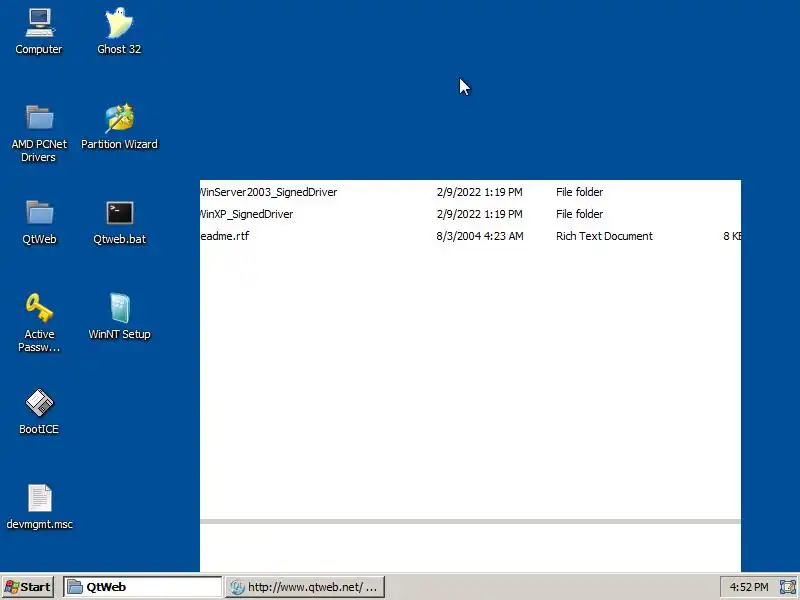Click date cell of WinServer2003_SignedDriver row
Viewport: 800px width, 600px height.
click(x=480, y=192)
